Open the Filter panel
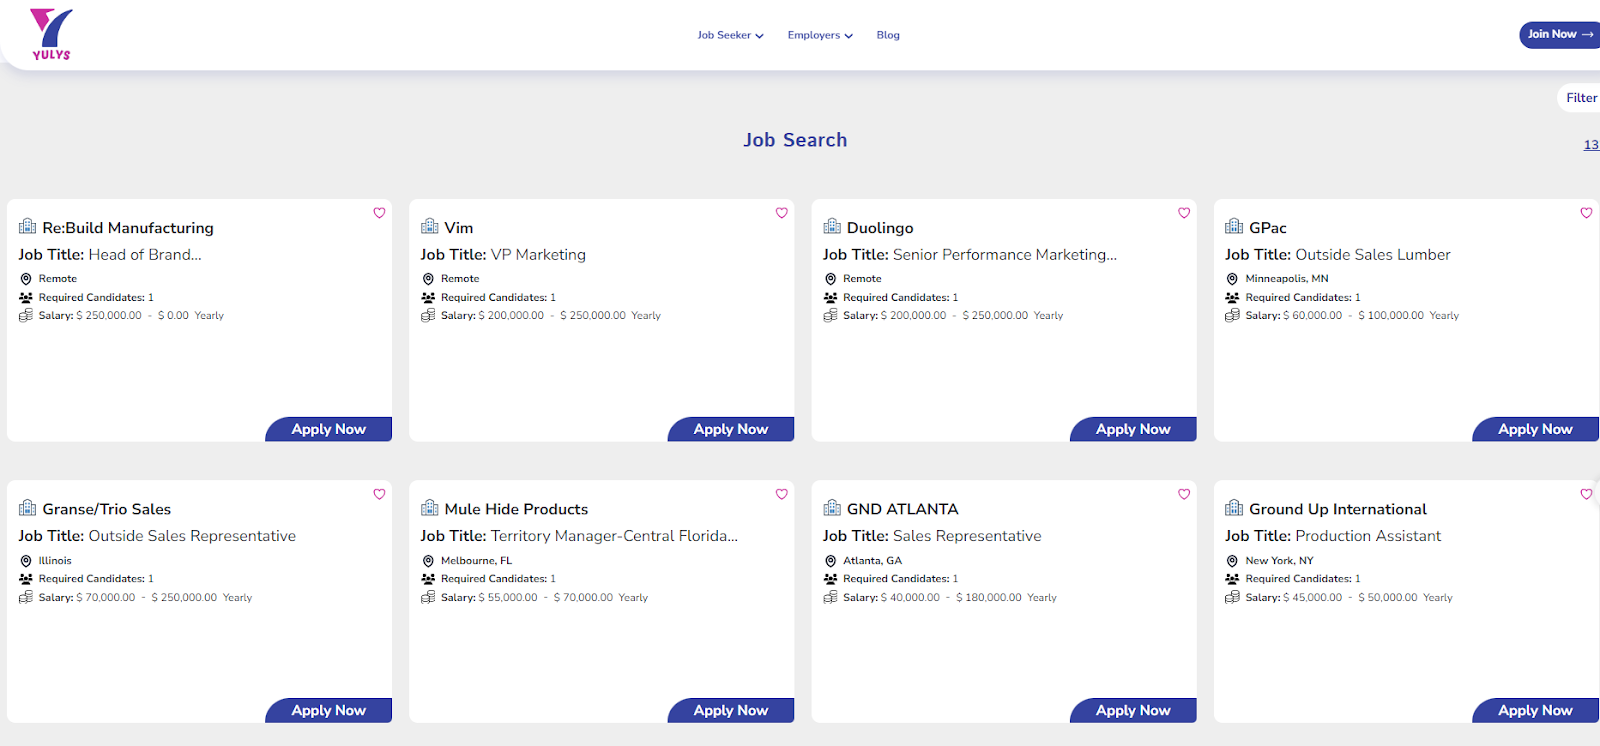 (1580, 98)
